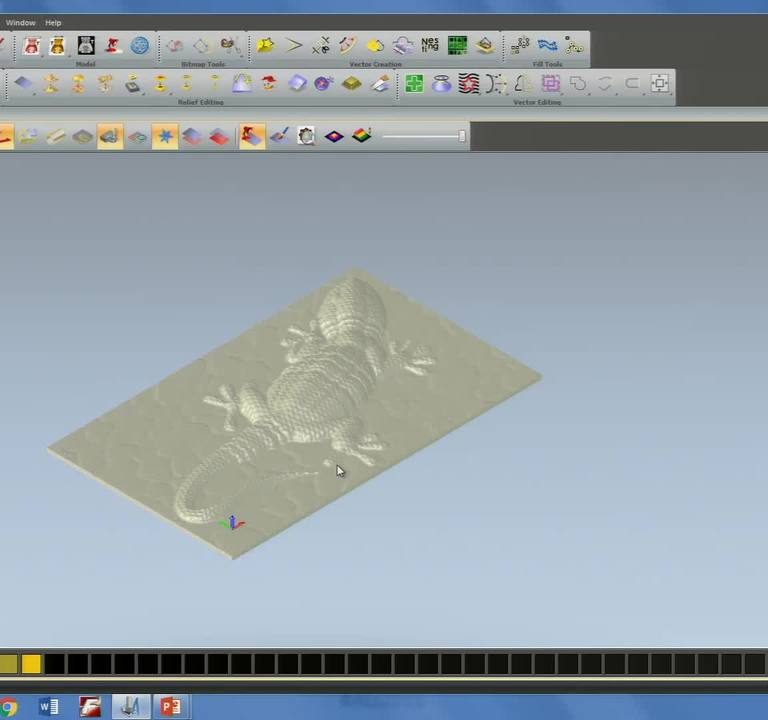Toggle the highlighted blue star view button
The width and height of the screenshot is (768, 720).
(x=164, y=136)
